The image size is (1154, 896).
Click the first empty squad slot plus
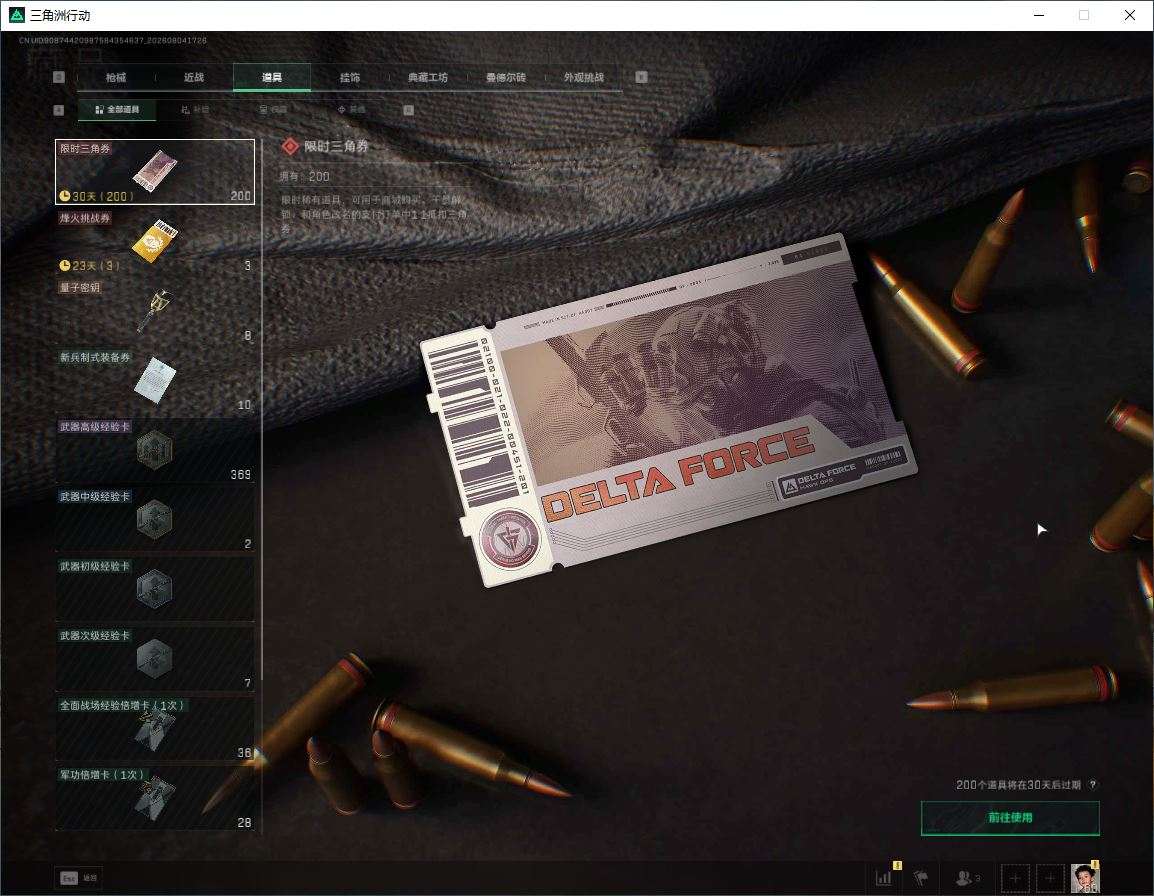point(1015,878)
